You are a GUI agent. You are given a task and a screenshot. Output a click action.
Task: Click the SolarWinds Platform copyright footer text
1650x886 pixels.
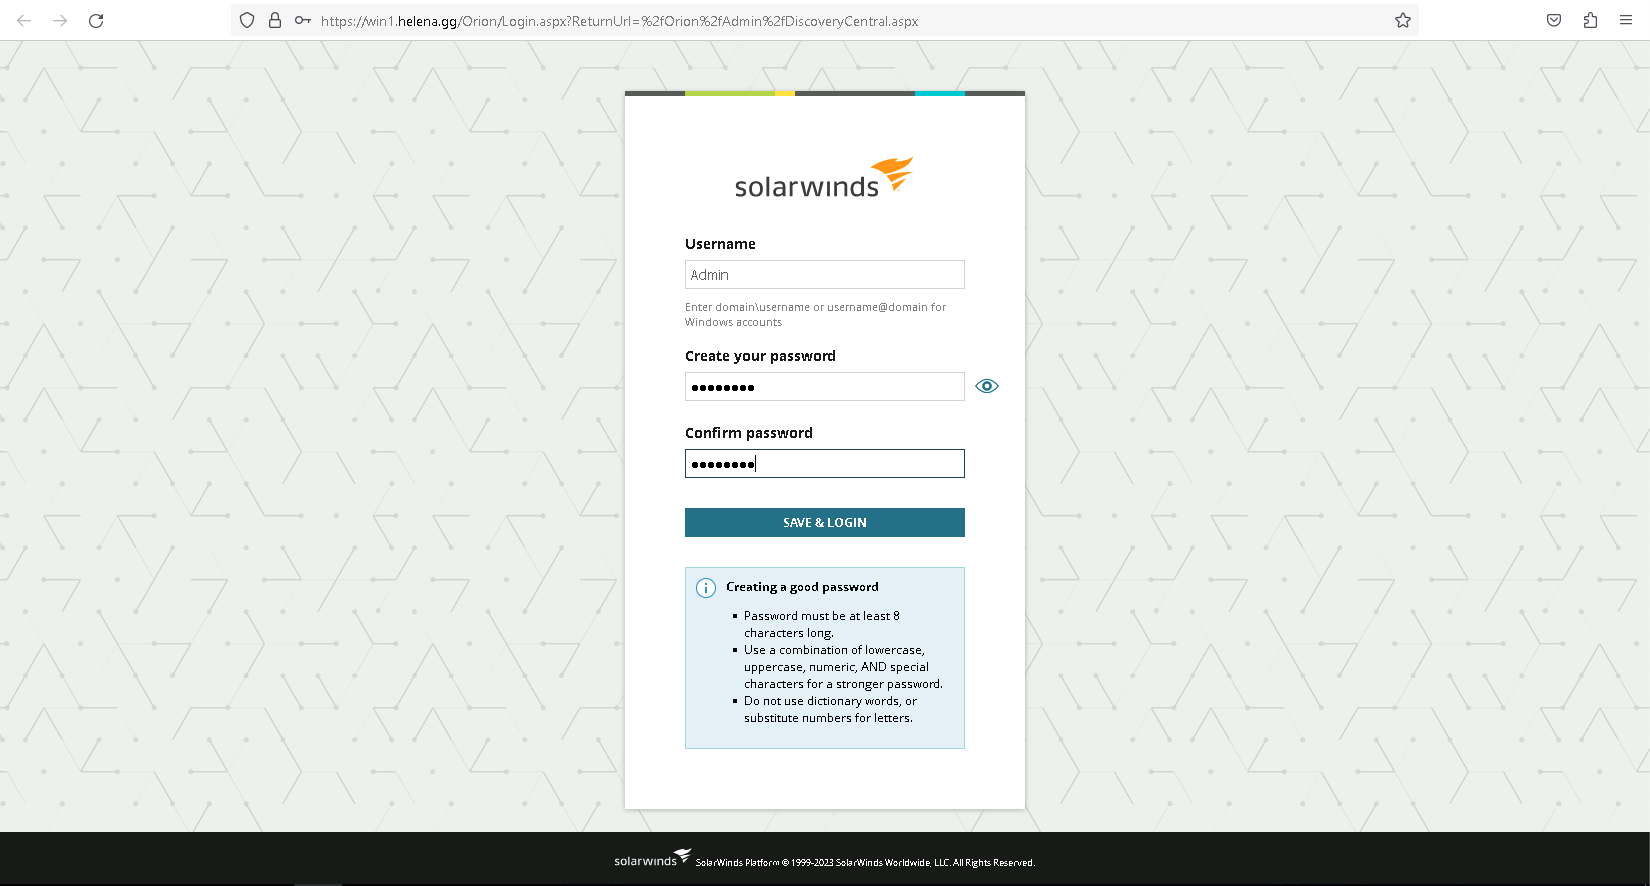point(865,862)
